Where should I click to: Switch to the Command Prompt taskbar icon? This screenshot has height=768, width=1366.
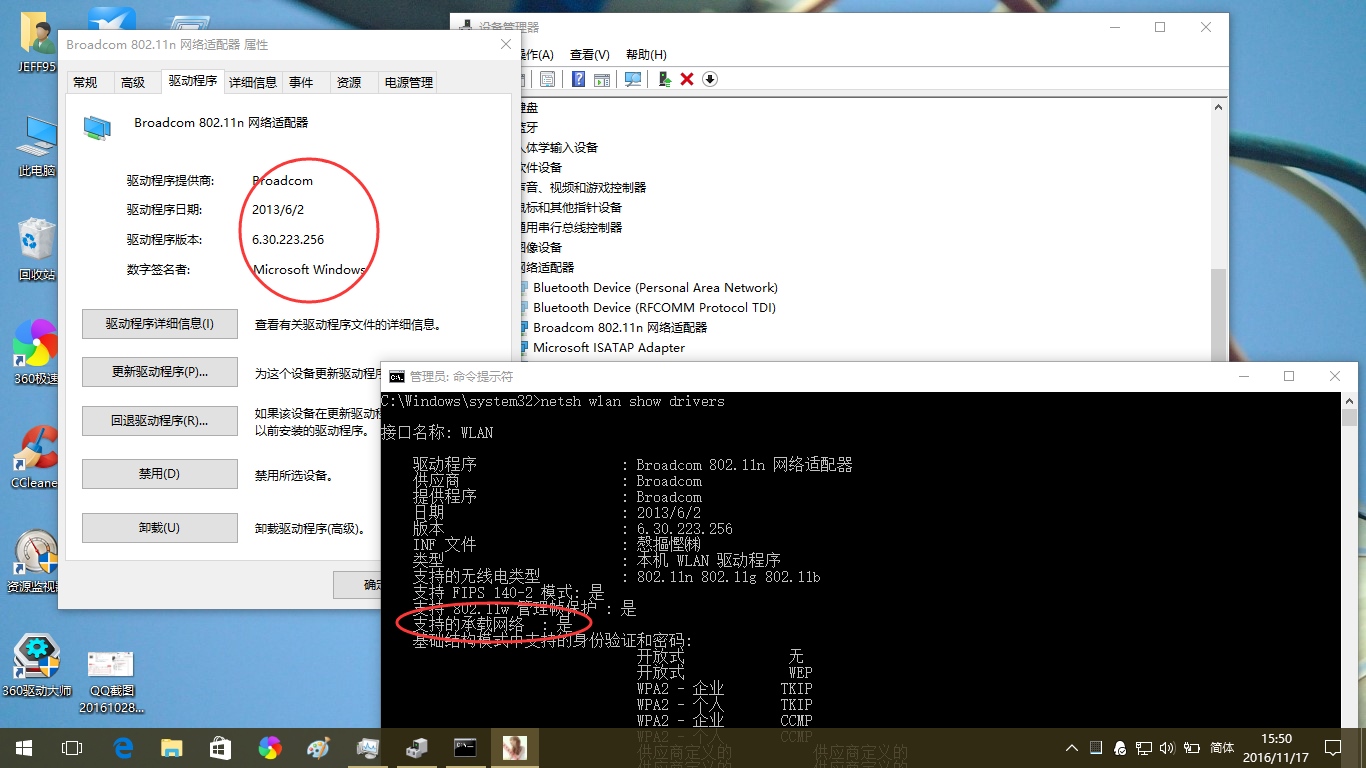465,747
